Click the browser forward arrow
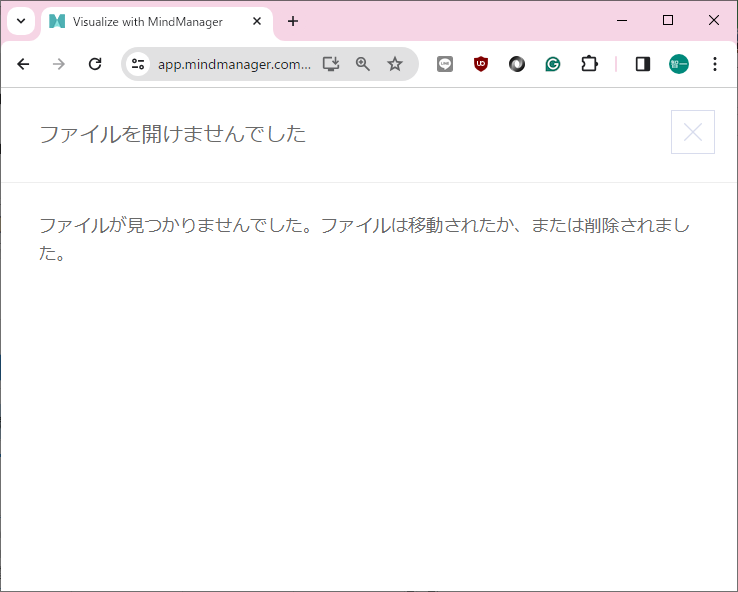Screen dimensions: 738x592 coord(59,64)
